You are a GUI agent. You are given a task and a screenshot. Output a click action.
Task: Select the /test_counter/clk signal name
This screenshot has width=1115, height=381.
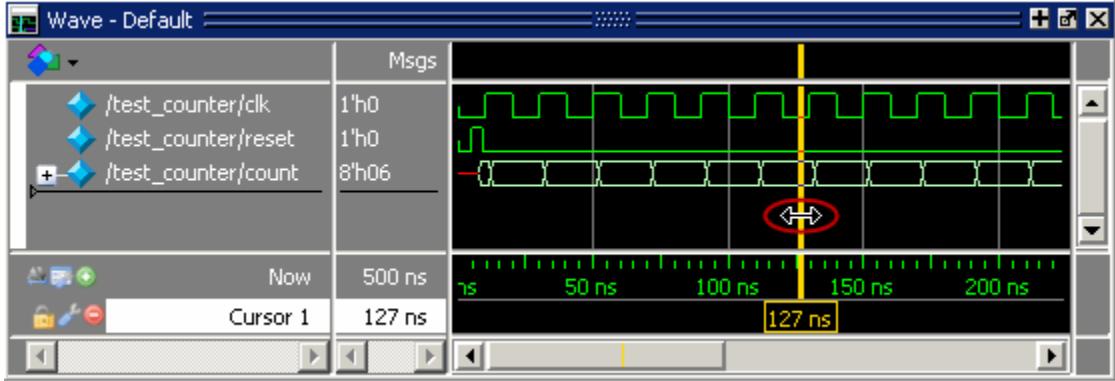(188, 106)
